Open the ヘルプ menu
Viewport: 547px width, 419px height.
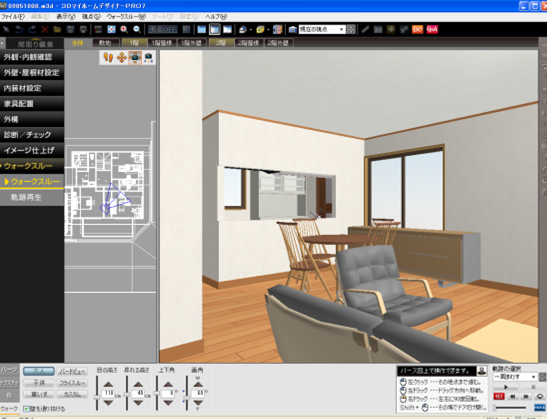pos(216,16)
